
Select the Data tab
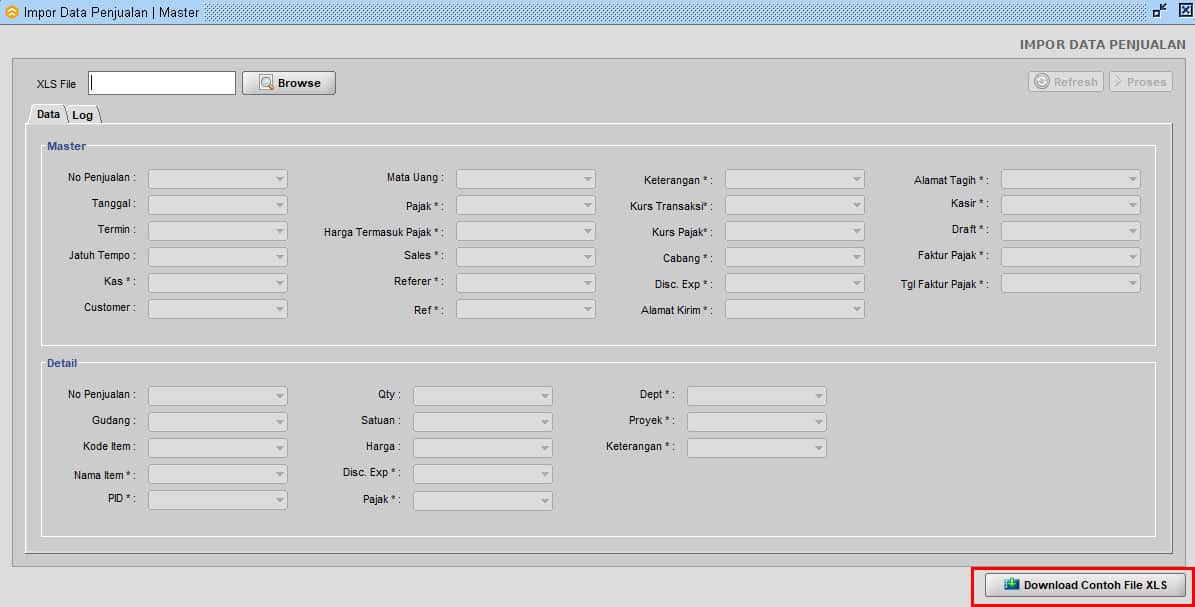tap(48, 114)
